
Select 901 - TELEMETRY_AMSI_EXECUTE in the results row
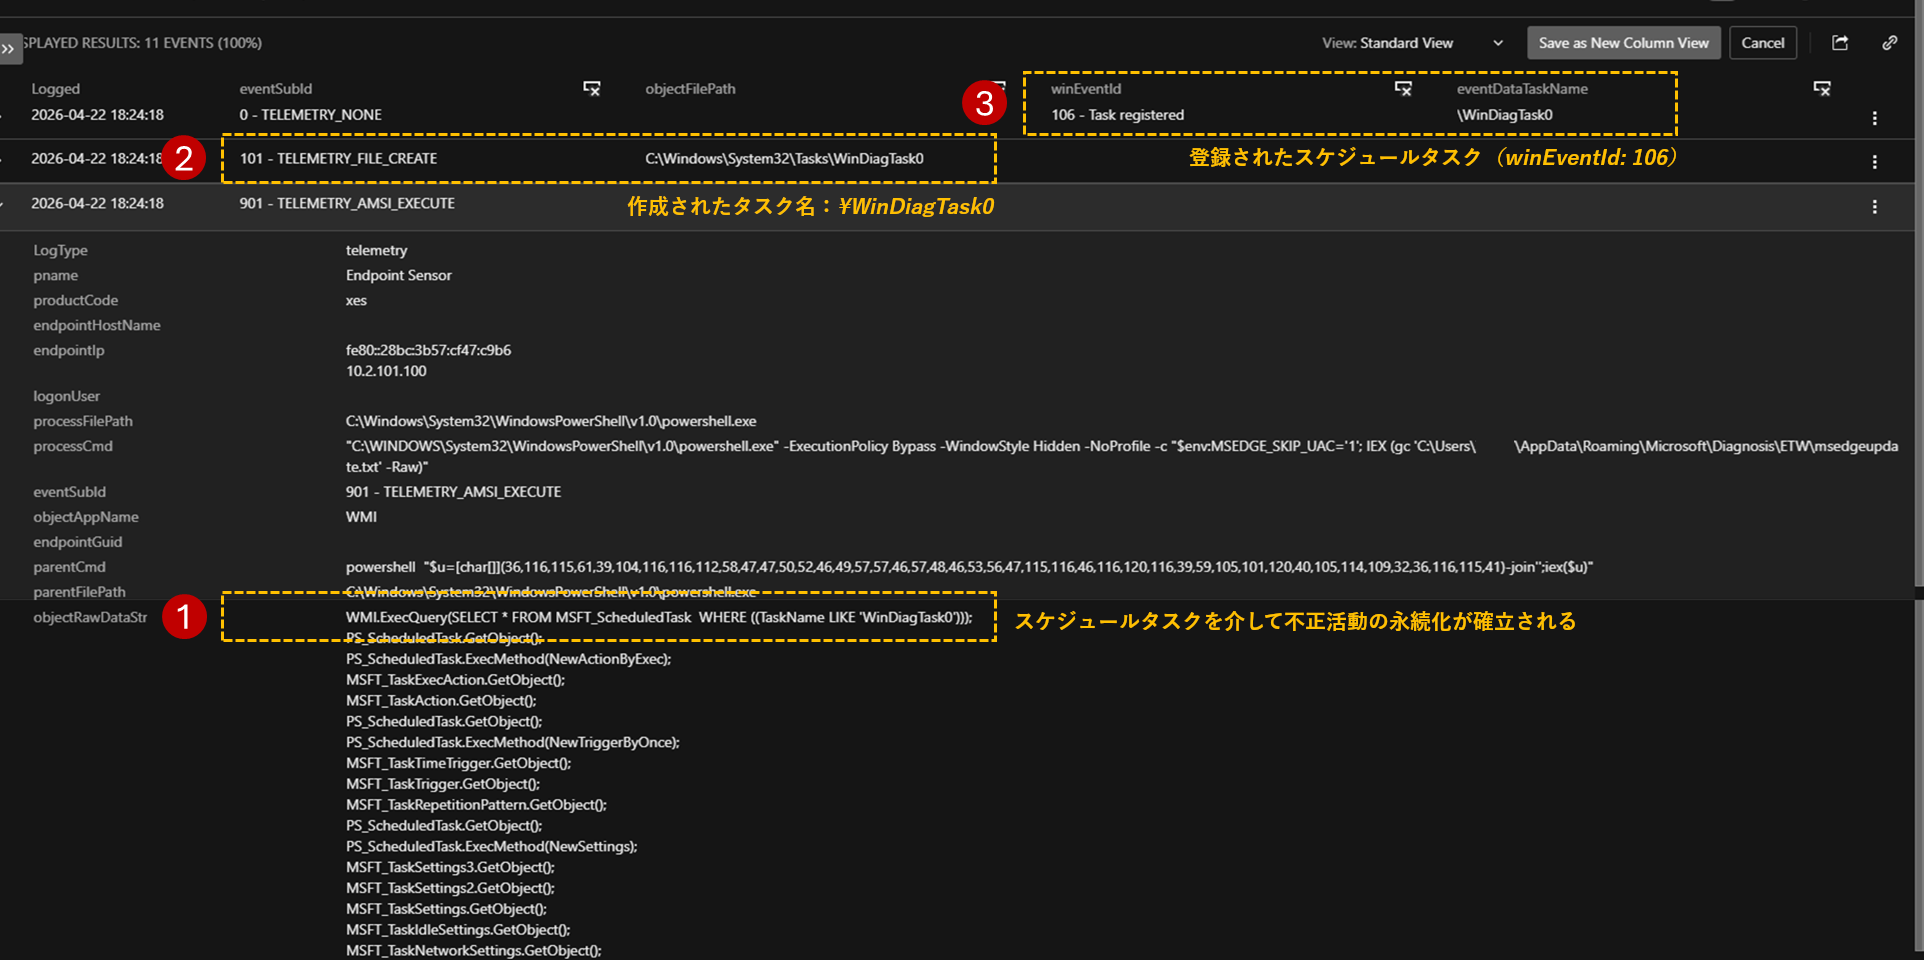pyautogui.click(x=347, y=203)
